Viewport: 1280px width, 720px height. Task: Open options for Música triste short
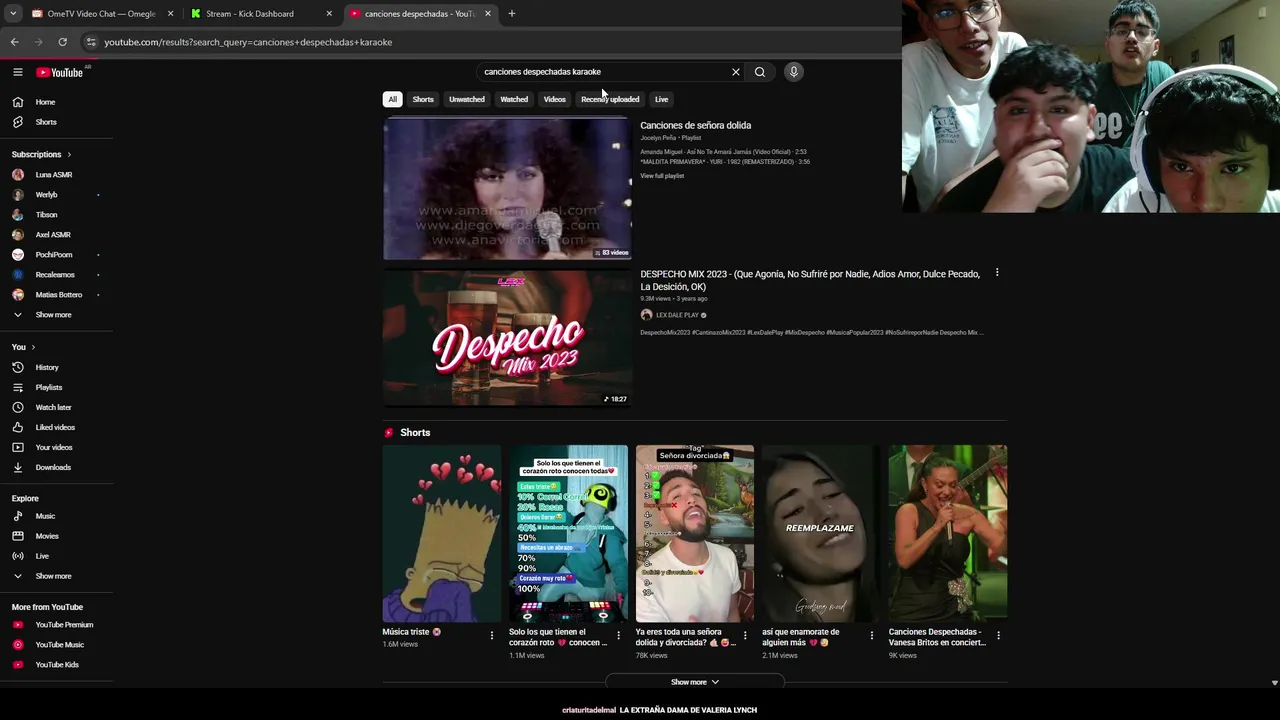[x=491, y=635]
